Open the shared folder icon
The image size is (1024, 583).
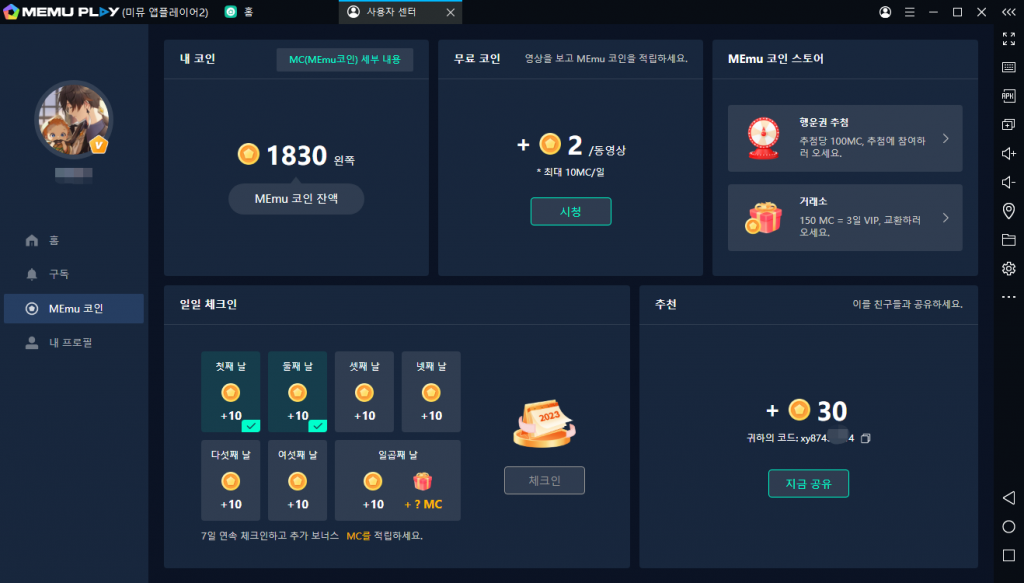point(1008,240)
